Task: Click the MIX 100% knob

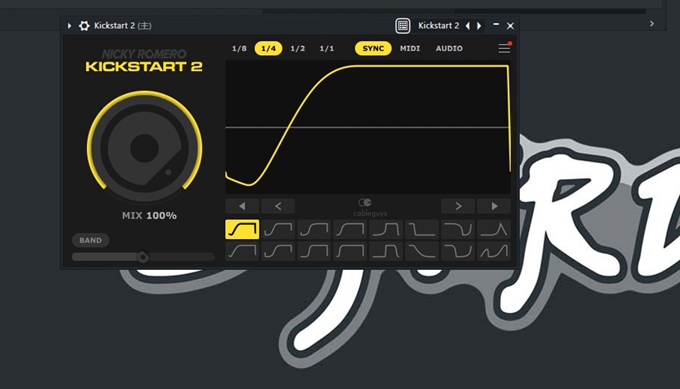Action: (x=144, y=147)
